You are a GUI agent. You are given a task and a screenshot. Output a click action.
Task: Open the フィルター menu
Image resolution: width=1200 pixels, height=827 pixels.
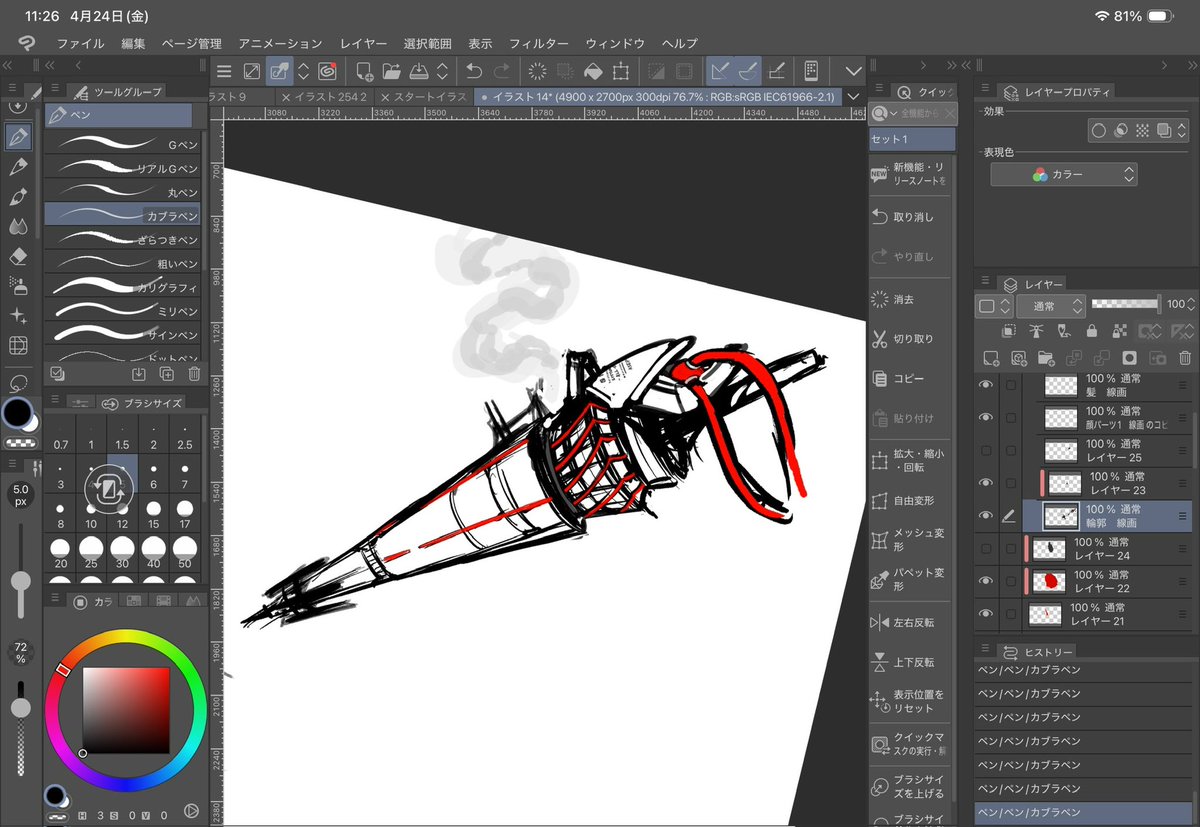538,44
